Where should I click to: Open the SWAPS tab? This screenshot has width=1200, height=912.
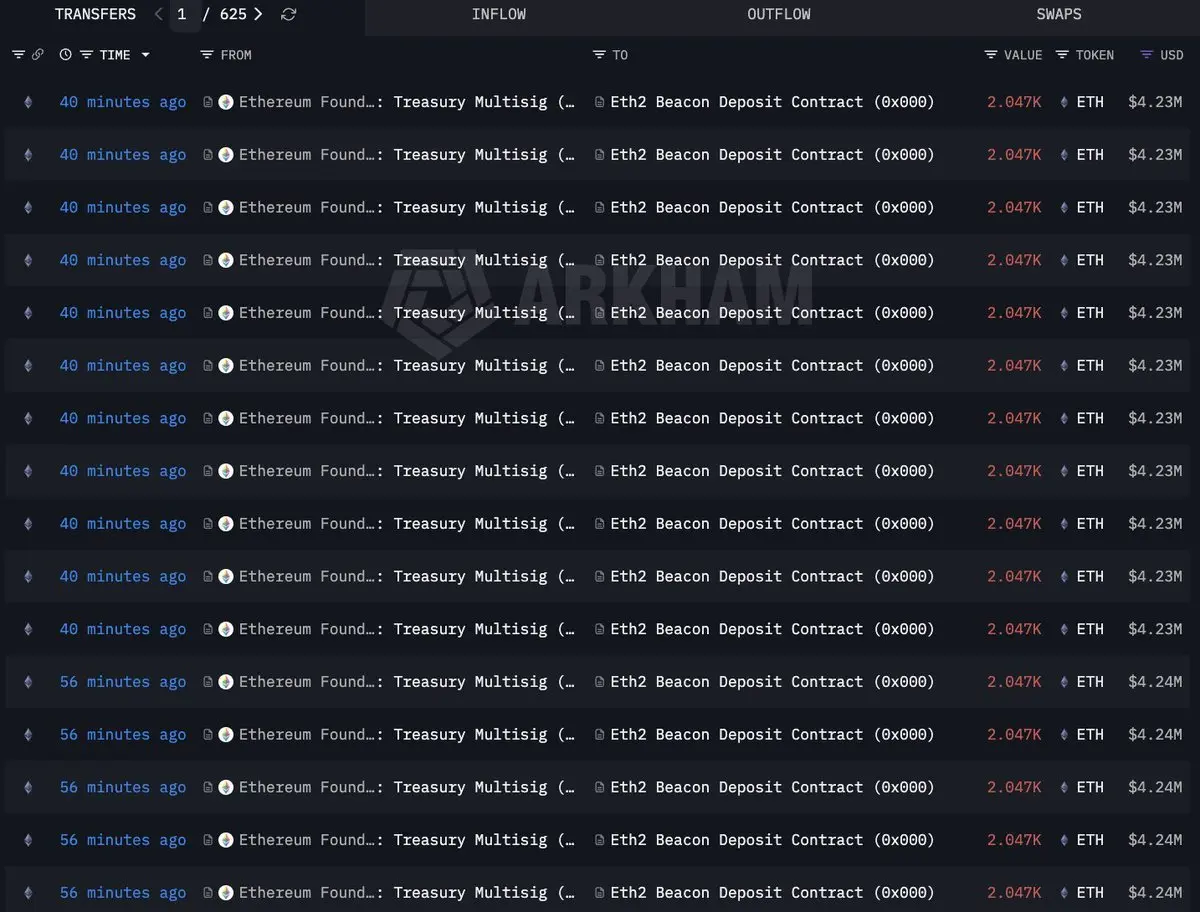(x=1059, y=14)
